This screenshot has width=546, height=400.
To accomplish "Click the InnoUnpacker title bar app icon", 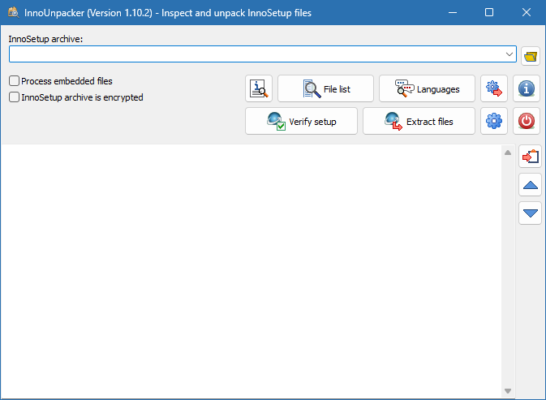I will pyautogui.click(x=13, y=13).
